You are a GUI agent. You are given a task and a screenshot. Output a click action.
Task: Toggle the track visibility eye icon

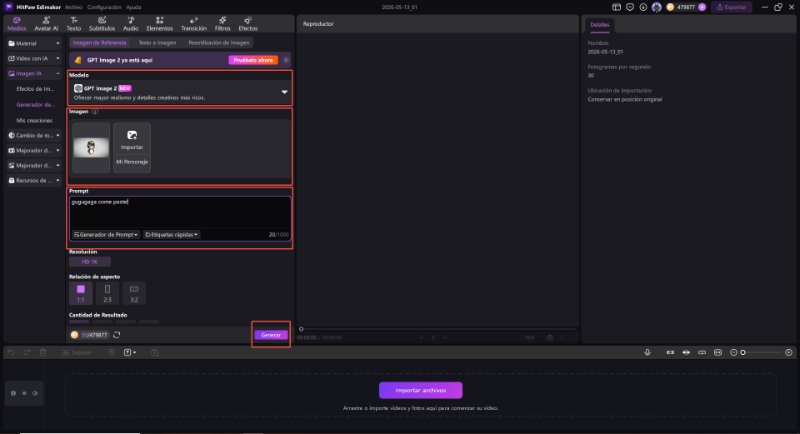pos(24,393)
